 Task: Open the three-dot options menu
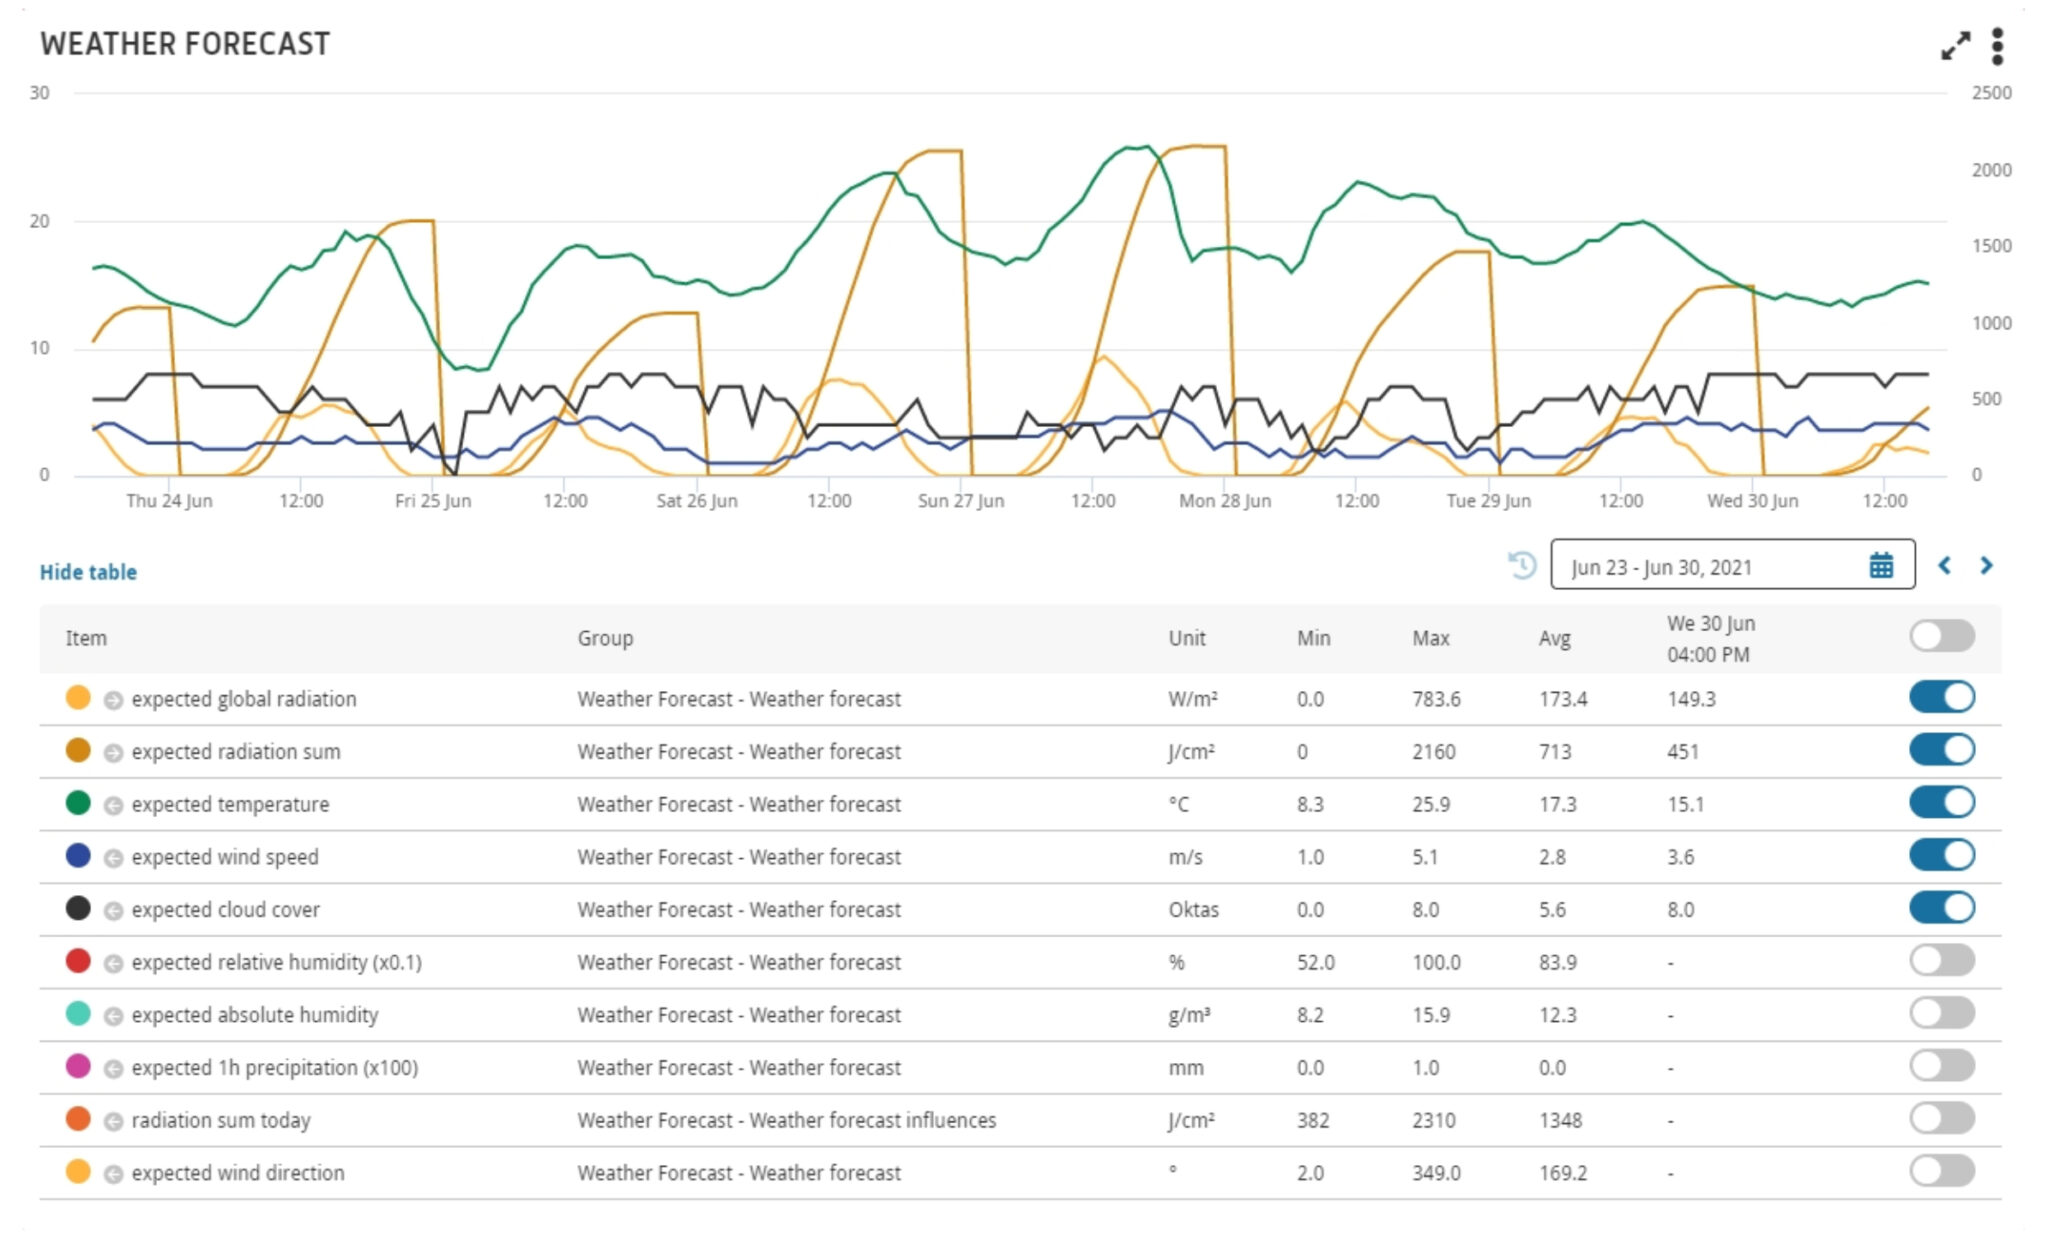tap(1997, 46)
